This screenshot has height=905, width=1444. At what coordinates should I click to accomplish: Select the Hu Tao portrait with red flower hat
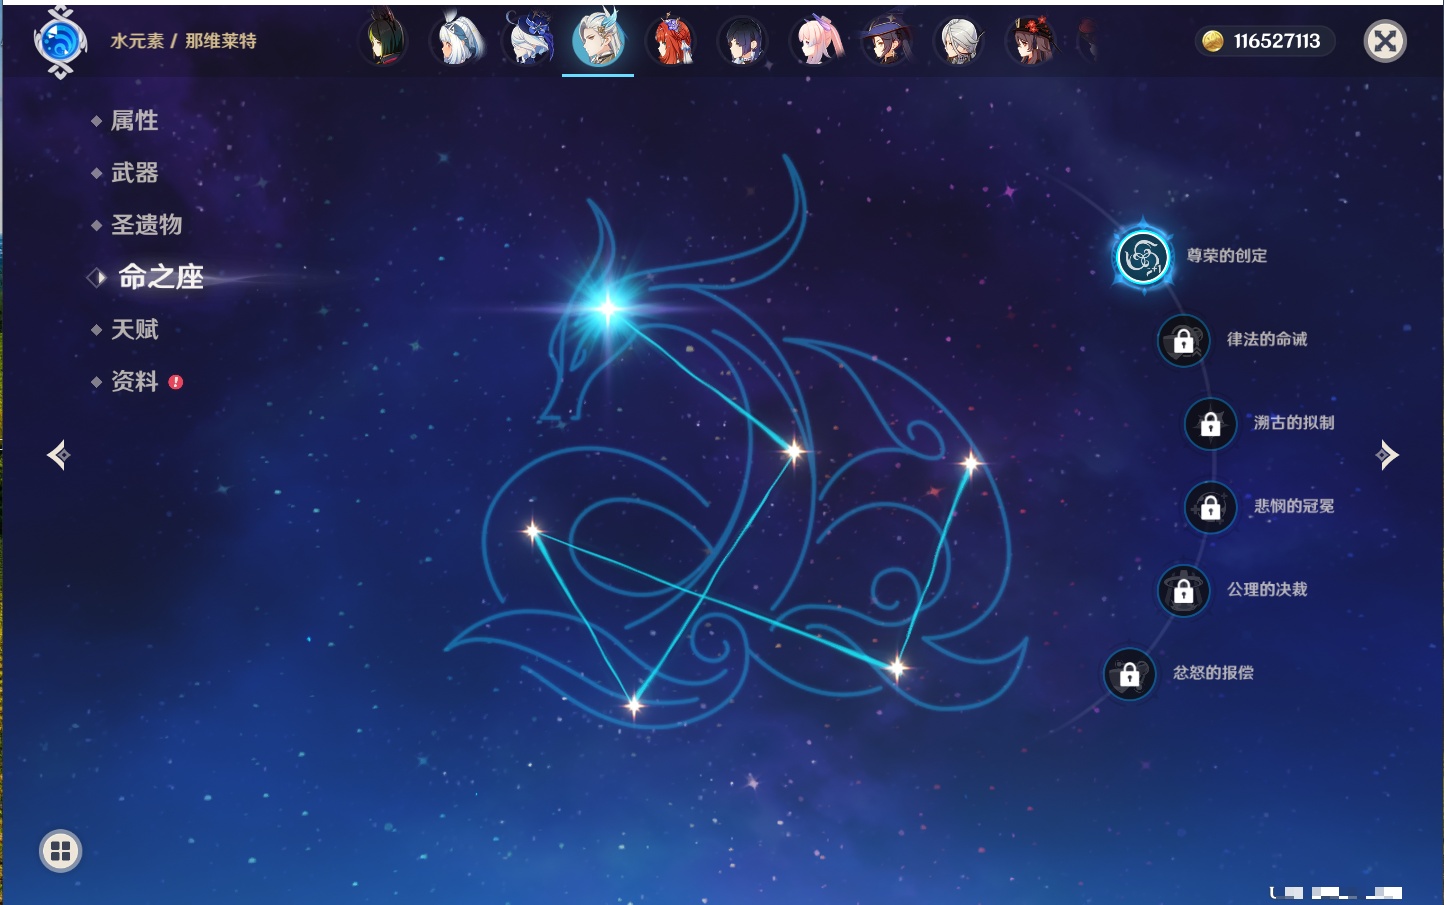1032,41
